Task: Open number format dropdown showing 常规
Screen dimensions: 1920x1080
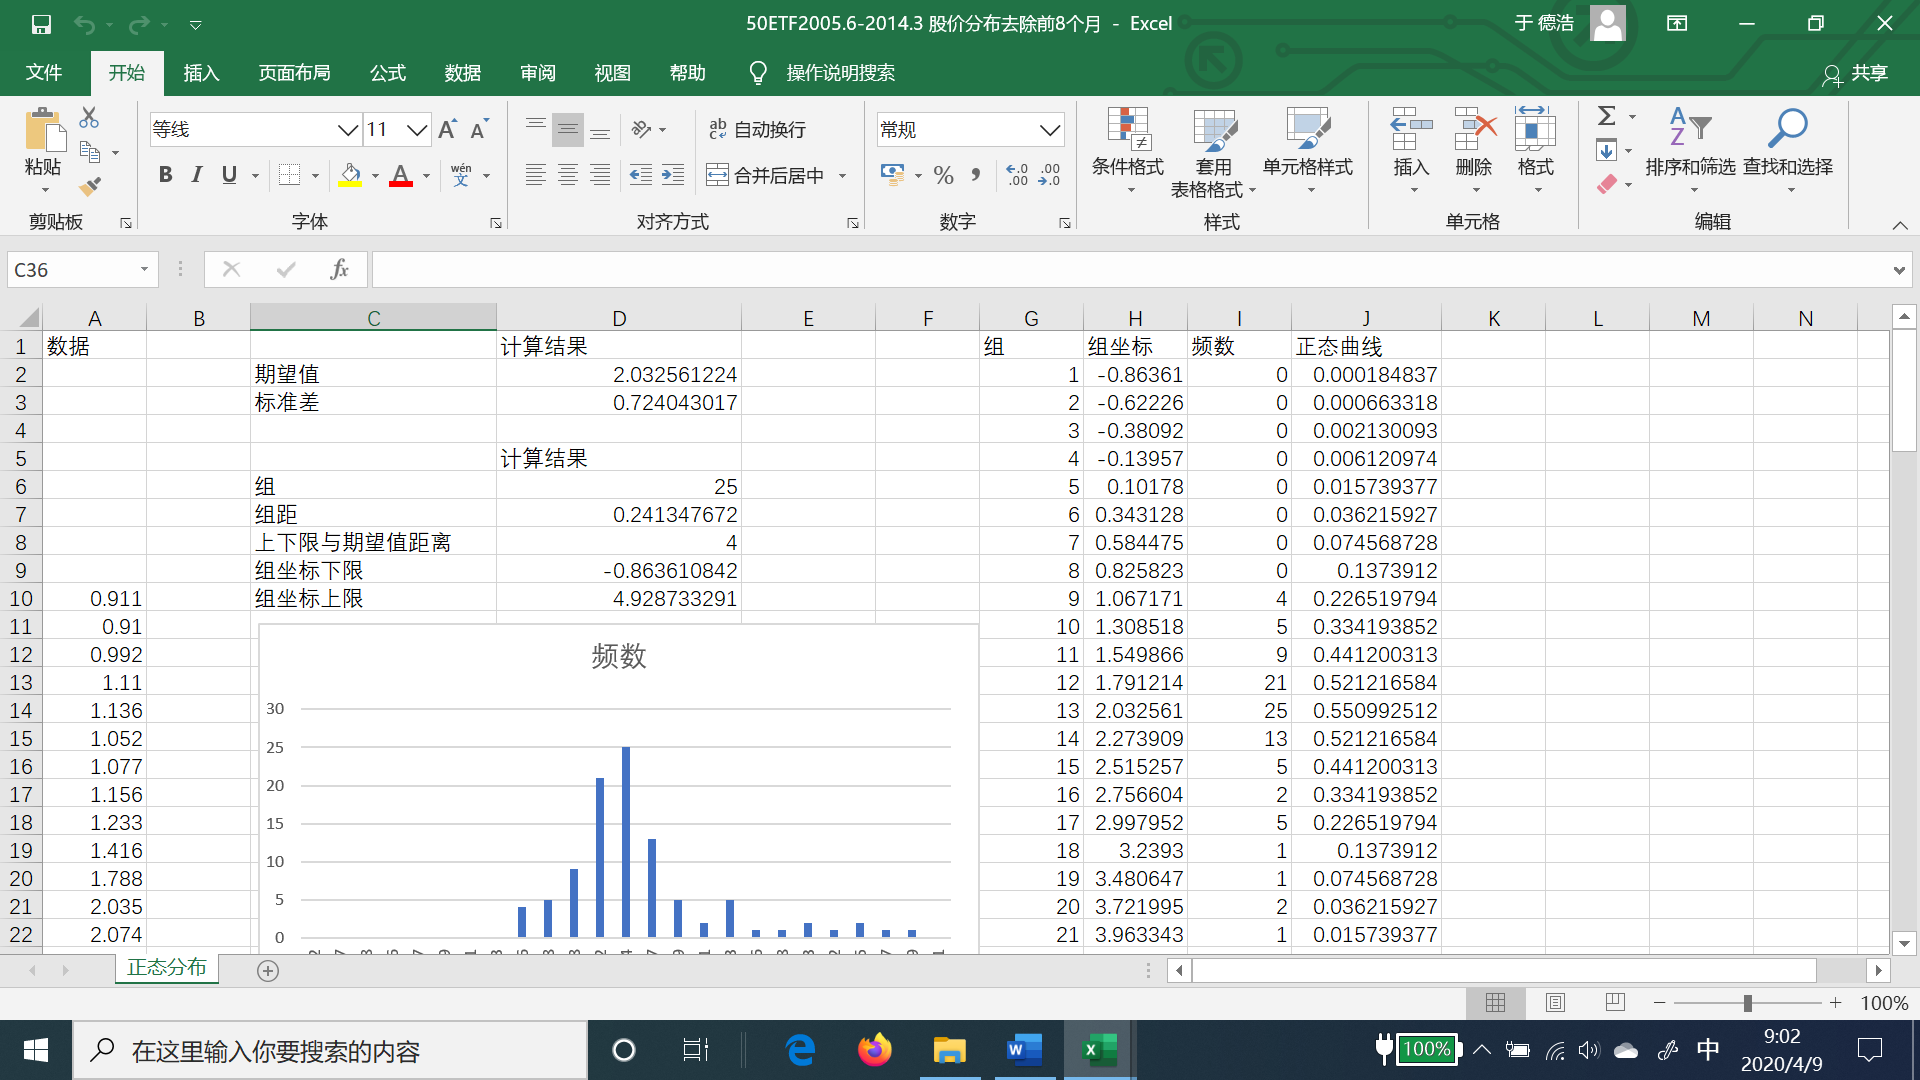Action: point(1049,130)
